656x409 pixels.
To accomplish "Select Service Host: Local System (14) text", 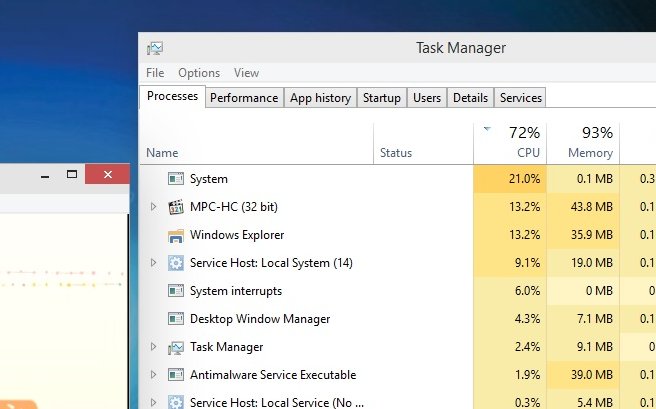I will (271, 263).
